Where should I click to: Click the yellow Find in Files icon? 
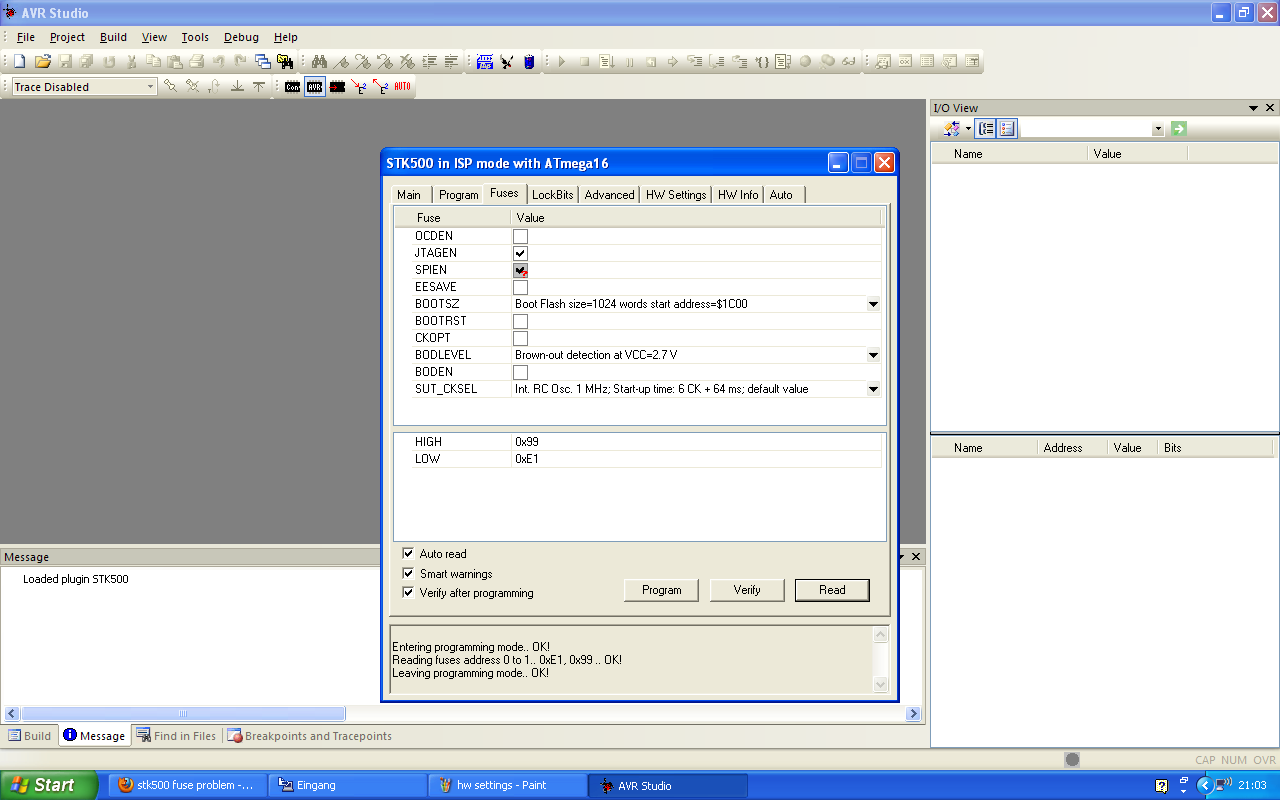tap(284, 62)
